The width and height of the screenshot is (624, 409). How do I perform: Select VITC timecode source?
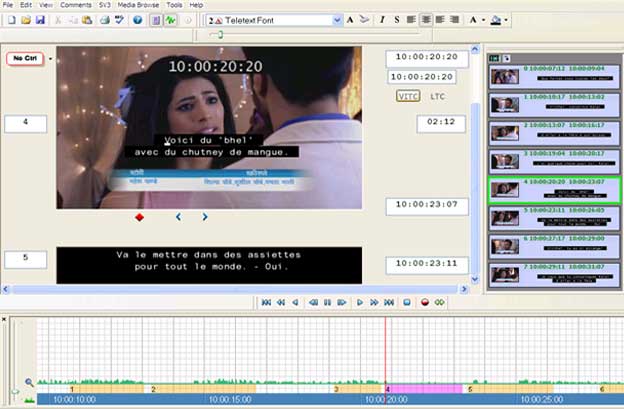click(x=408, y=96)
